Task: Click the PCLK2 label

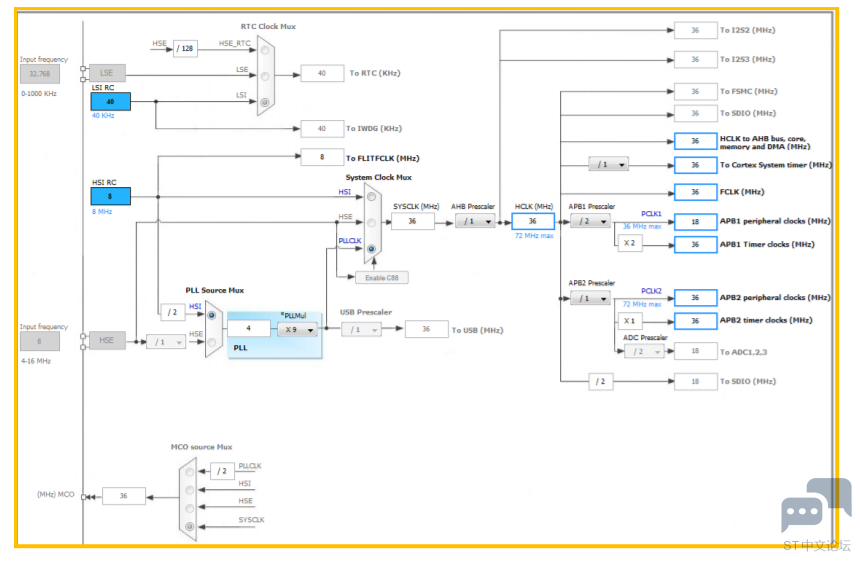Action: coord(652,291)
